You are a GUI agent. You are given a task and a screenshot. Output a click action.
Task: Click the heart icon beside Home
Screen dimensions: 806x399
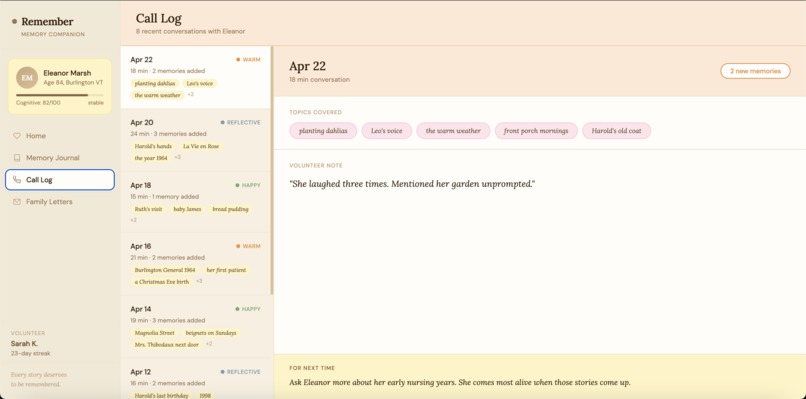click(17, 136)
